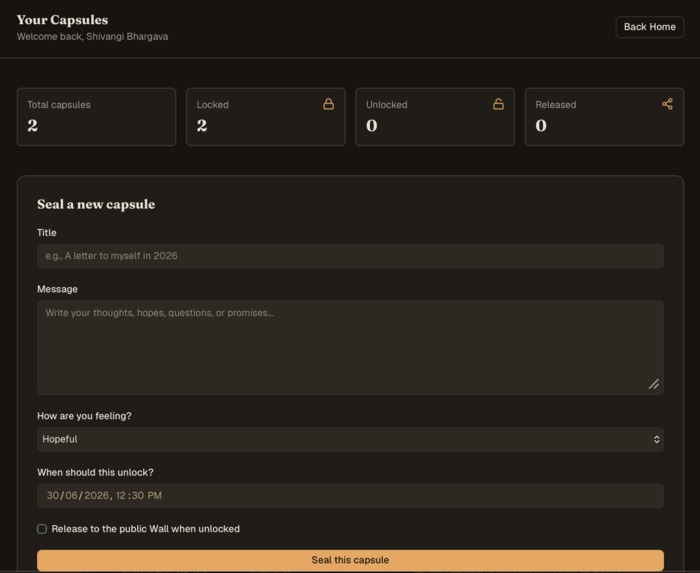The image size is (700, 573).
Task: Click the 'How are you feeling?' label
Action: [84, 416]
